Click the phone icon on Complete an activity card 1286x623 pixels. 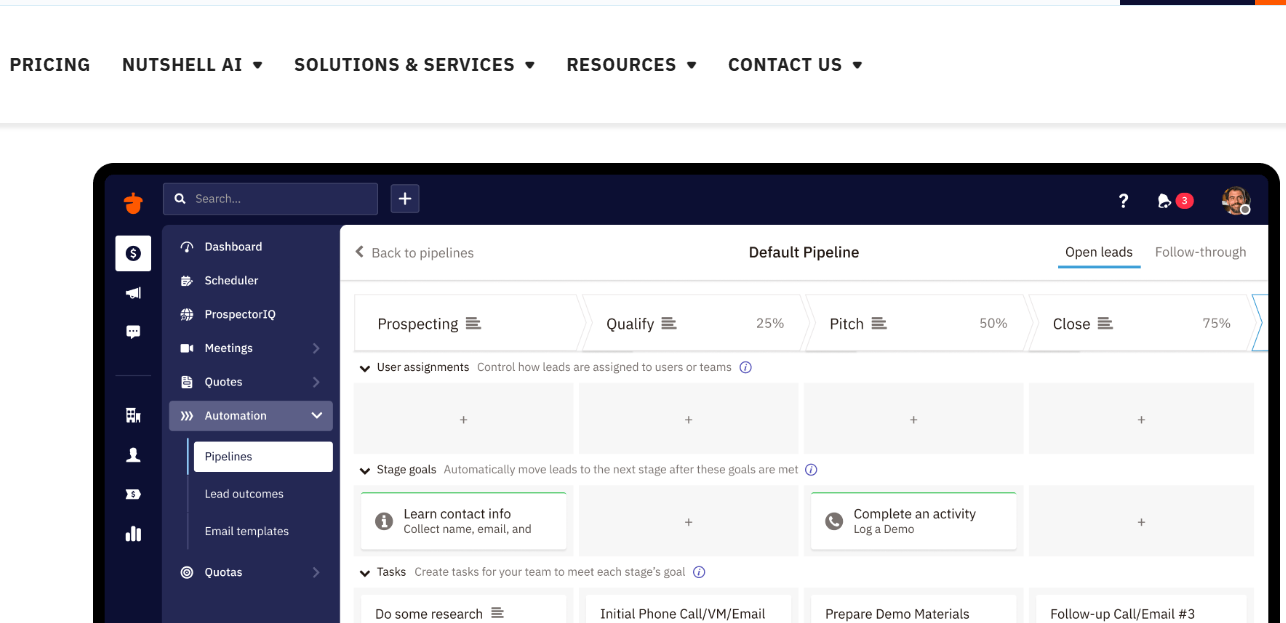point(834,521)
